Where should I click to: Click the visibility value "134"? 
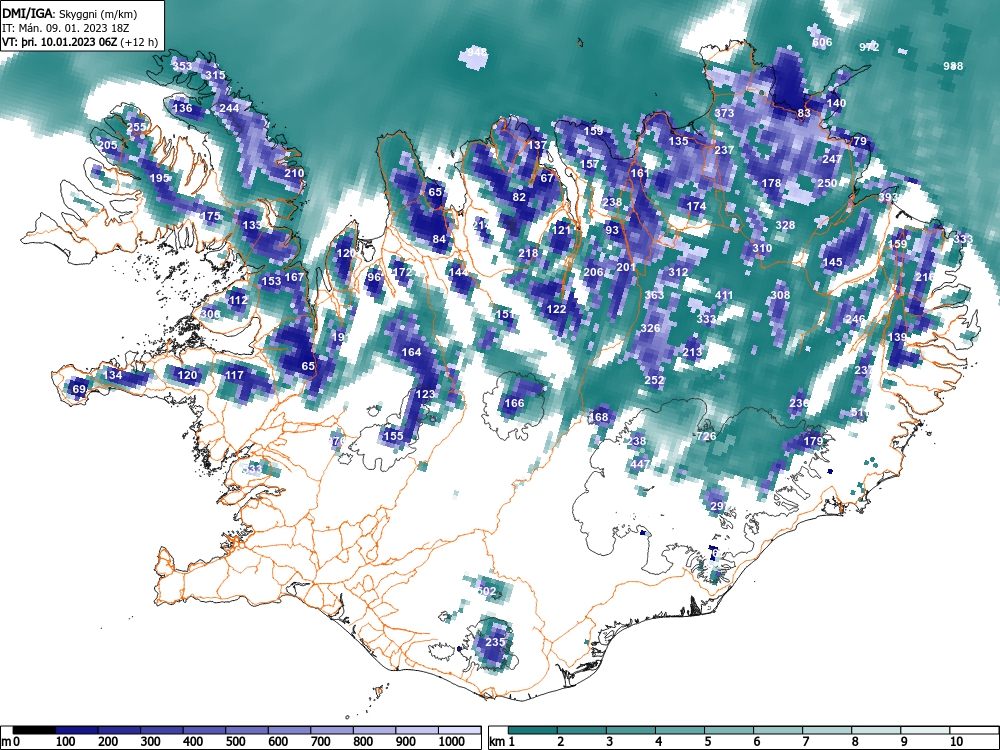tap(112, 375)
